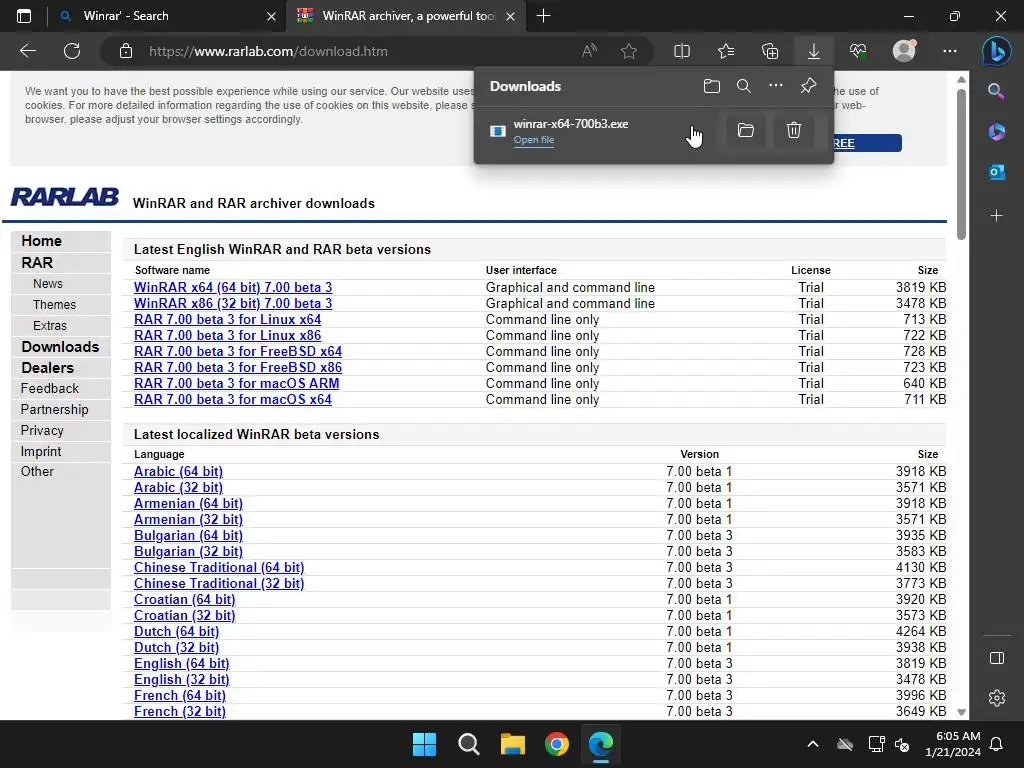The image size is (1024, 768).
Task: Open File Explorer from taskbar
Action: click(x=513, y=744)
